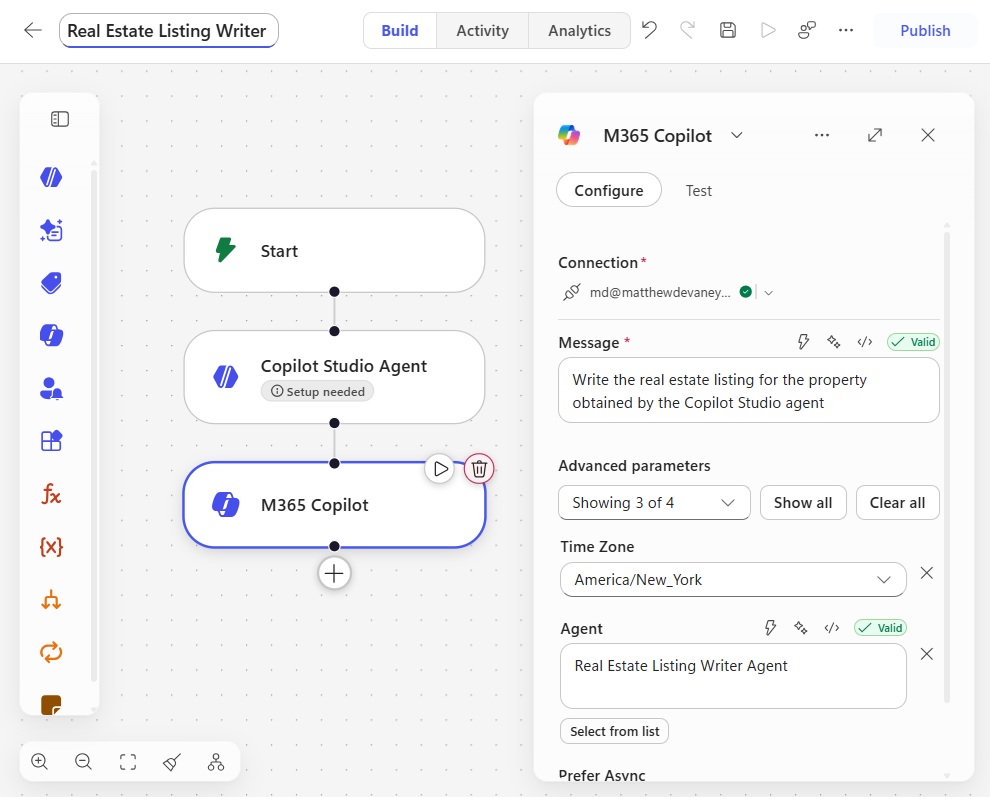Select the tag icon in sidebar
This screenshot has height=797, width=990.
click(51, 283)
